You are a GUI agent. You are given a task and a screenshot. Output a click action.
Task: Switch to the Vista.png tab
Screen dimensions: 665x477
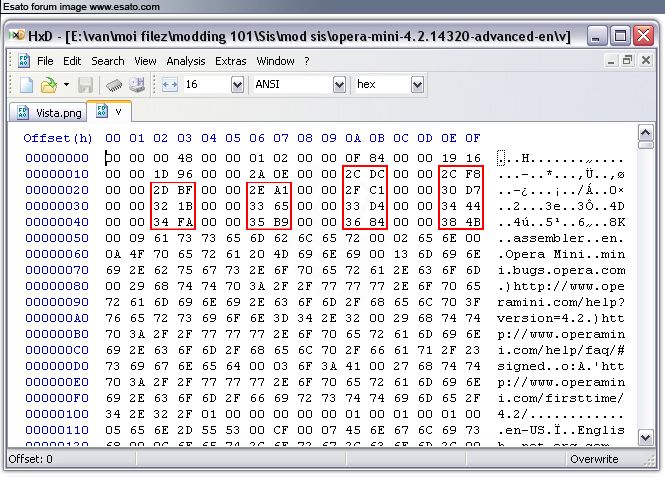click(x=48, y=113)
